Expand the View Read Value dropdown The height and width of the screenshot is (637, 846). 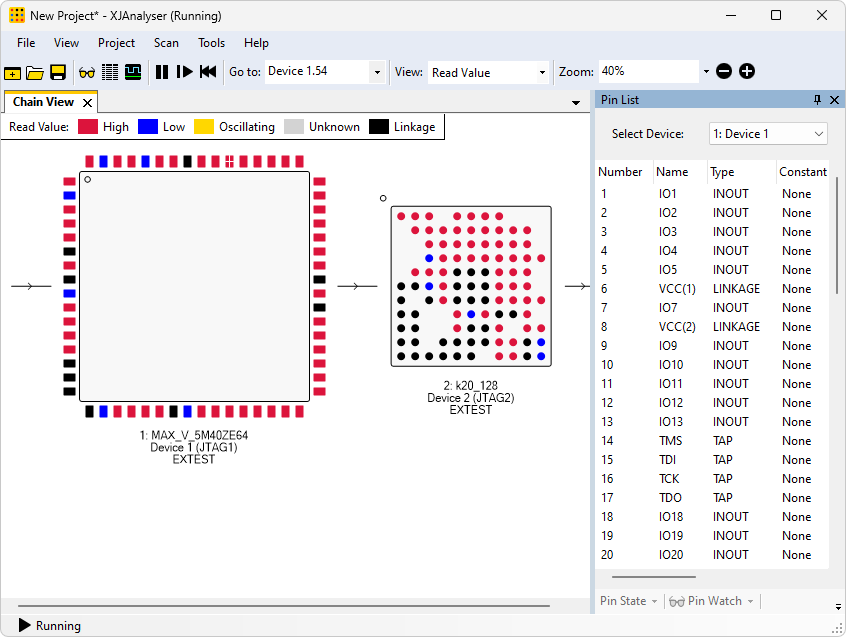point(543,72)
